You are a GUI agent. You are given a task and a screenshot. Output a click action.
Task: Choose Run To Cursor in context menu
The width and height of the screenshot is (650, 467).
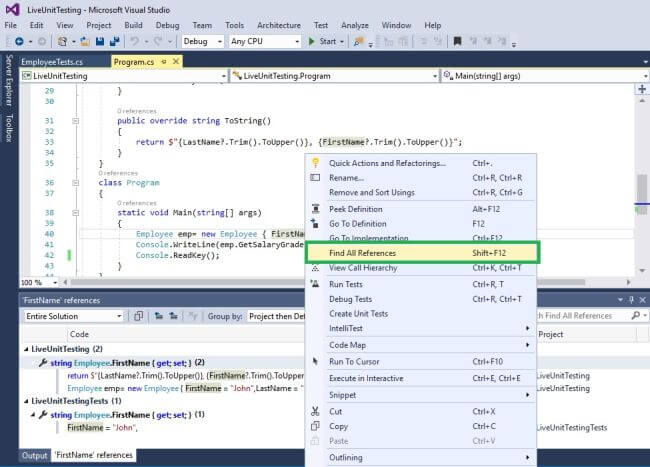421,362
